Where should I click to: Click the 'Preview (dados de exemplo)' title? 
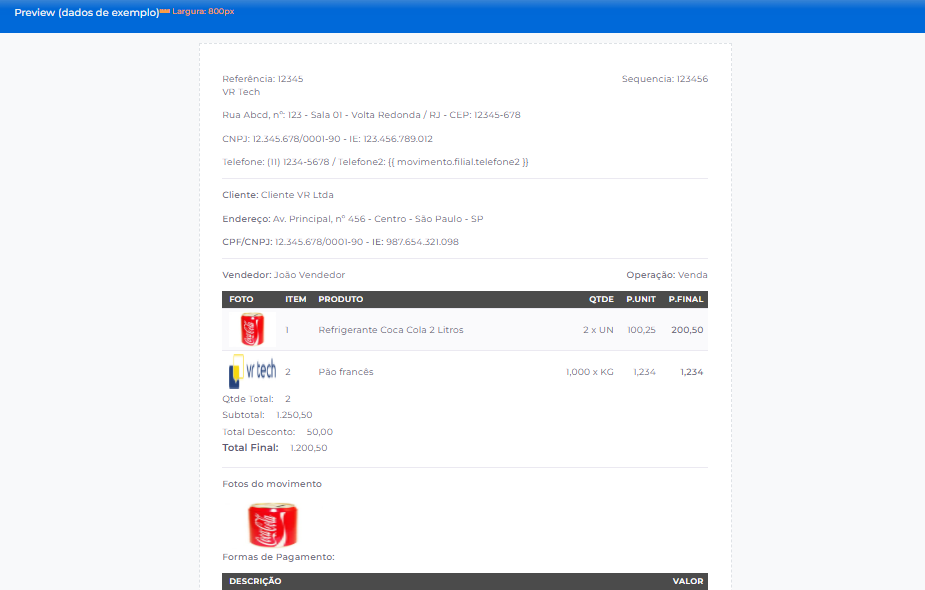click(87, 12)
